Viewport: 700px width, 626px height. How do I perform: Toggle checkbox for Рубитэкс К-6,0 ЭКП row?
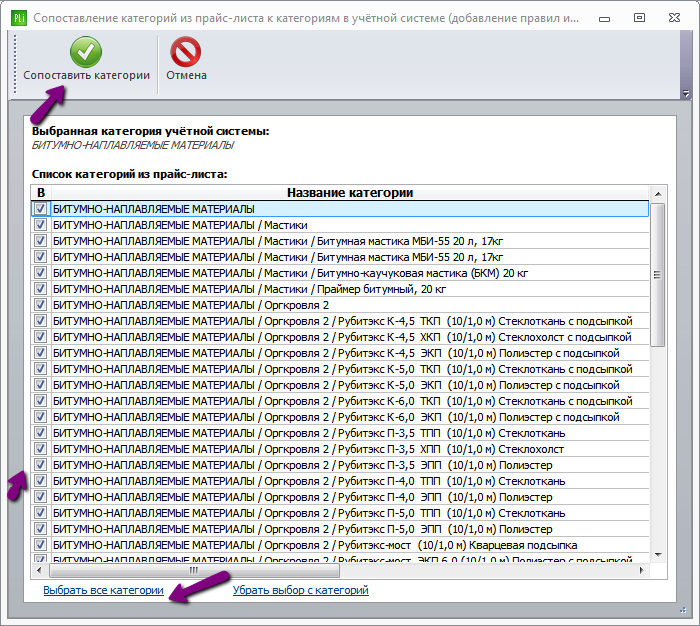(40, 417)
